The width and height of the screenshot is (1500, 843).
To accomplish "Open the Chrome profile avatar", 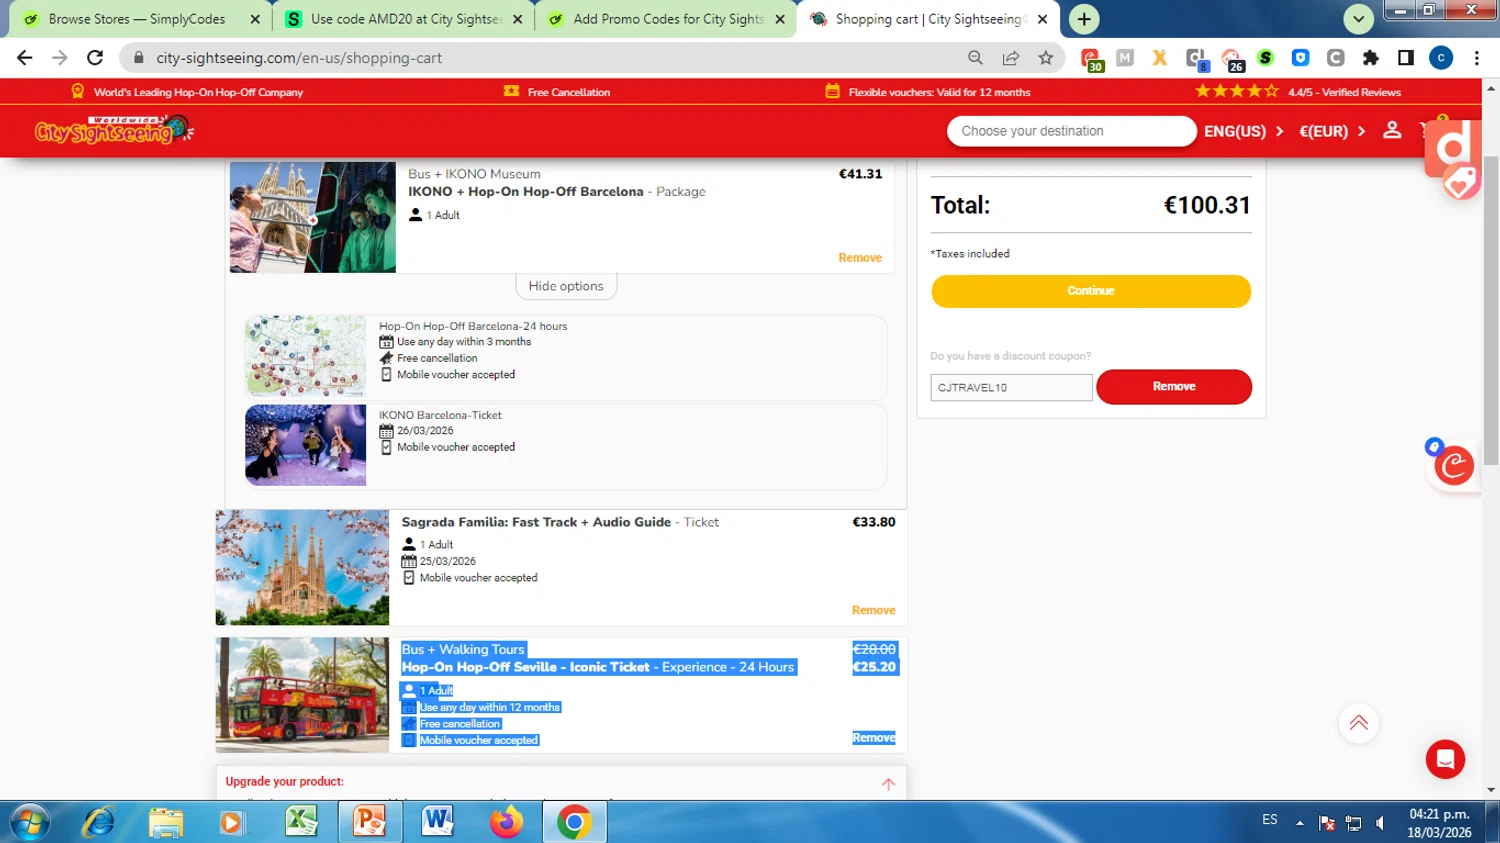I will coord(1441,58).
